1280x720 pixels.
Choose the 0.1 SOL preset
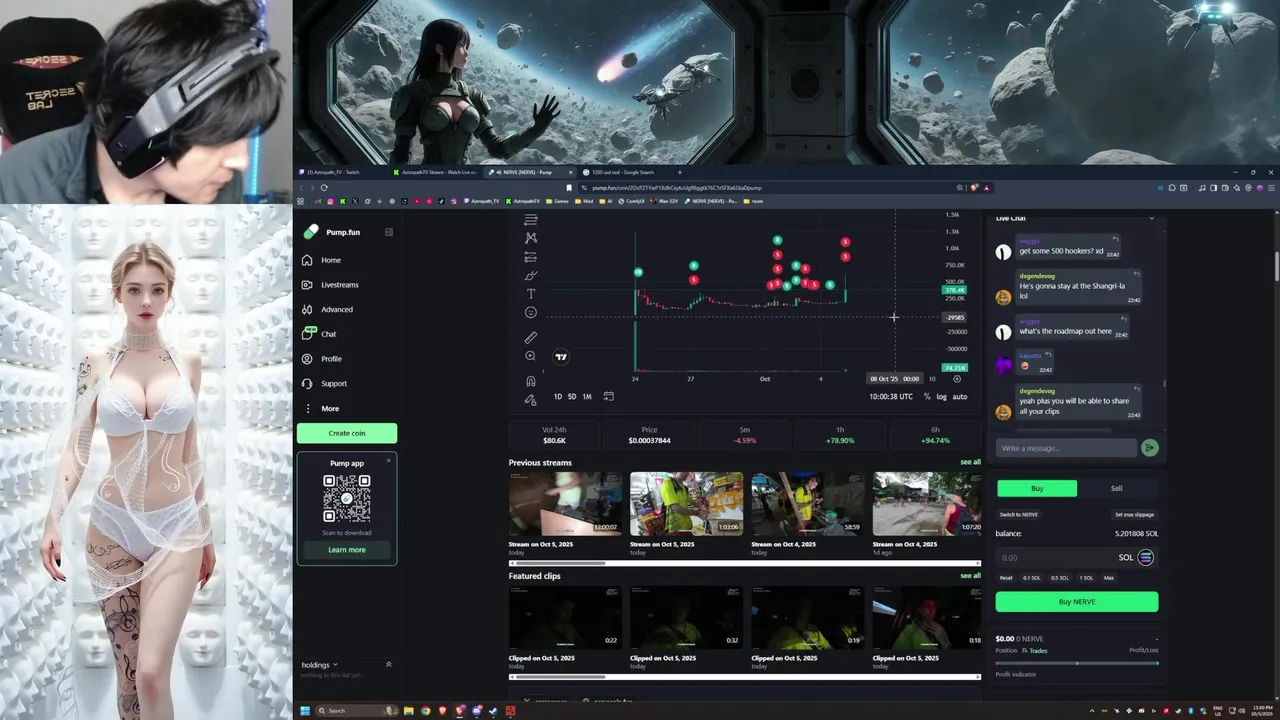[1032, 578]
